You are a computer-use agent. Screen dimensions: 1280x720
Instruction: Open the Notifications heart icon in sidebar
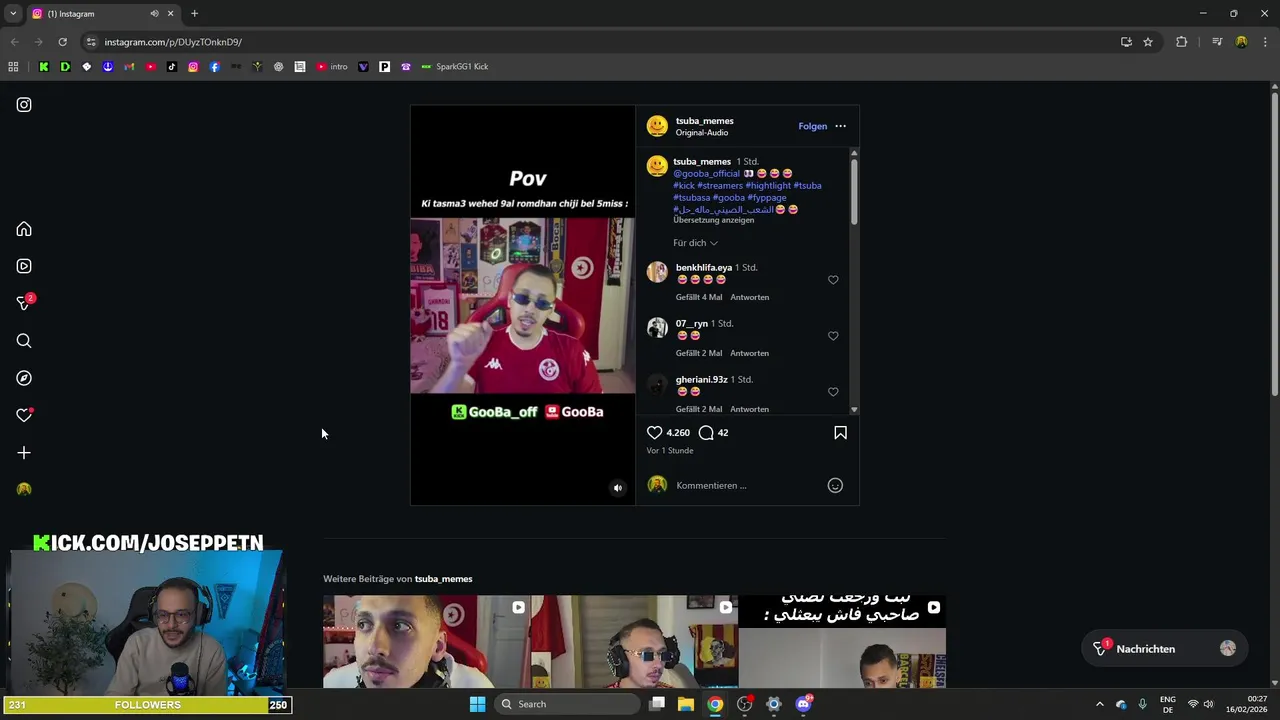pyautogui.click(x=24, y=415)
